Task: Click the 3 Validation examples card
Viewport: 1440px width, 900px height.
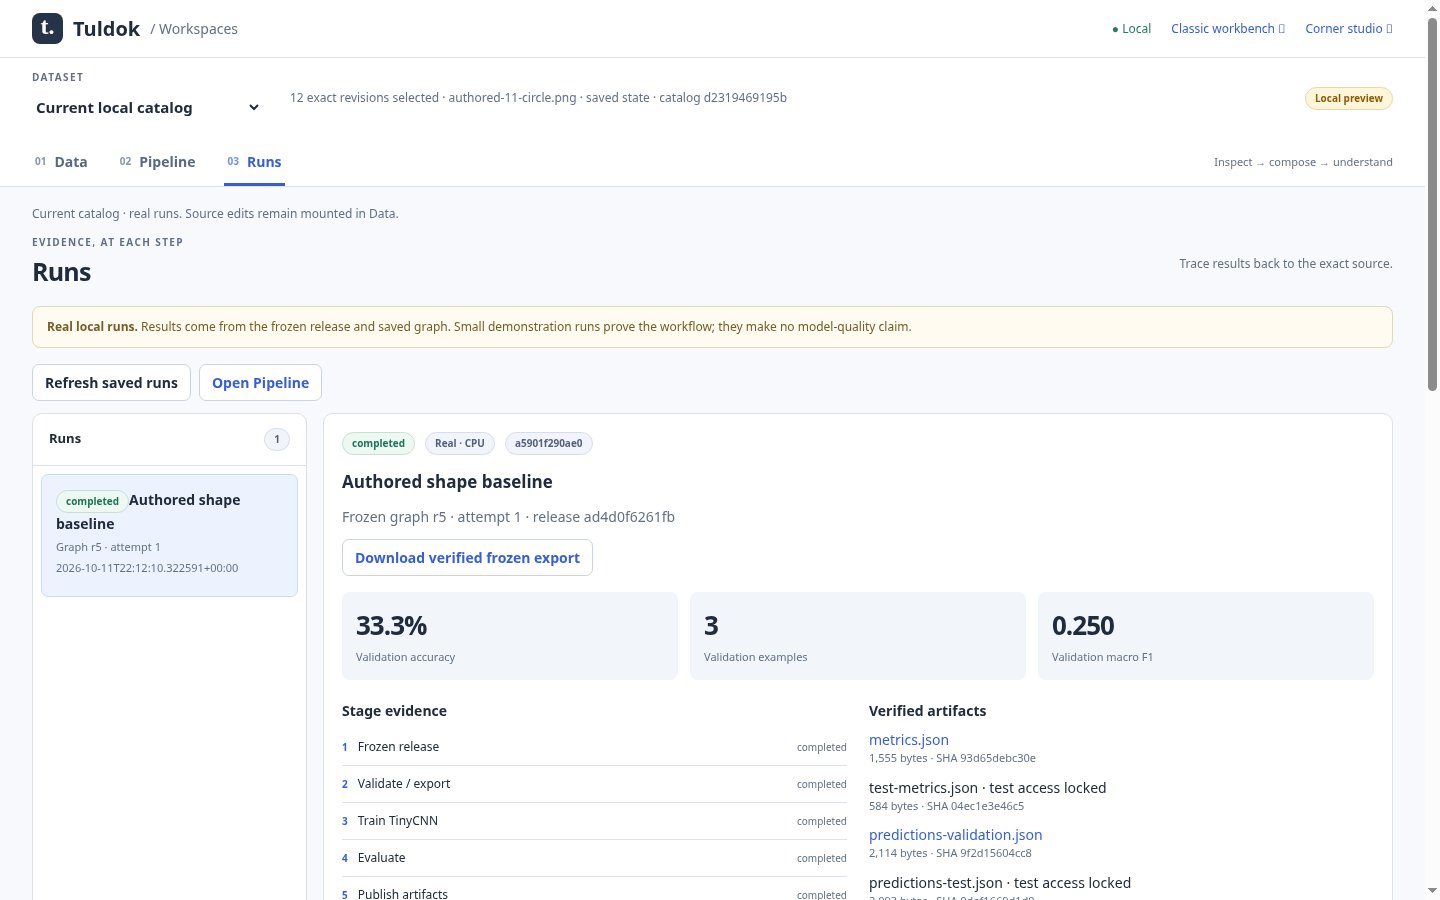Action: pos(858,636)
